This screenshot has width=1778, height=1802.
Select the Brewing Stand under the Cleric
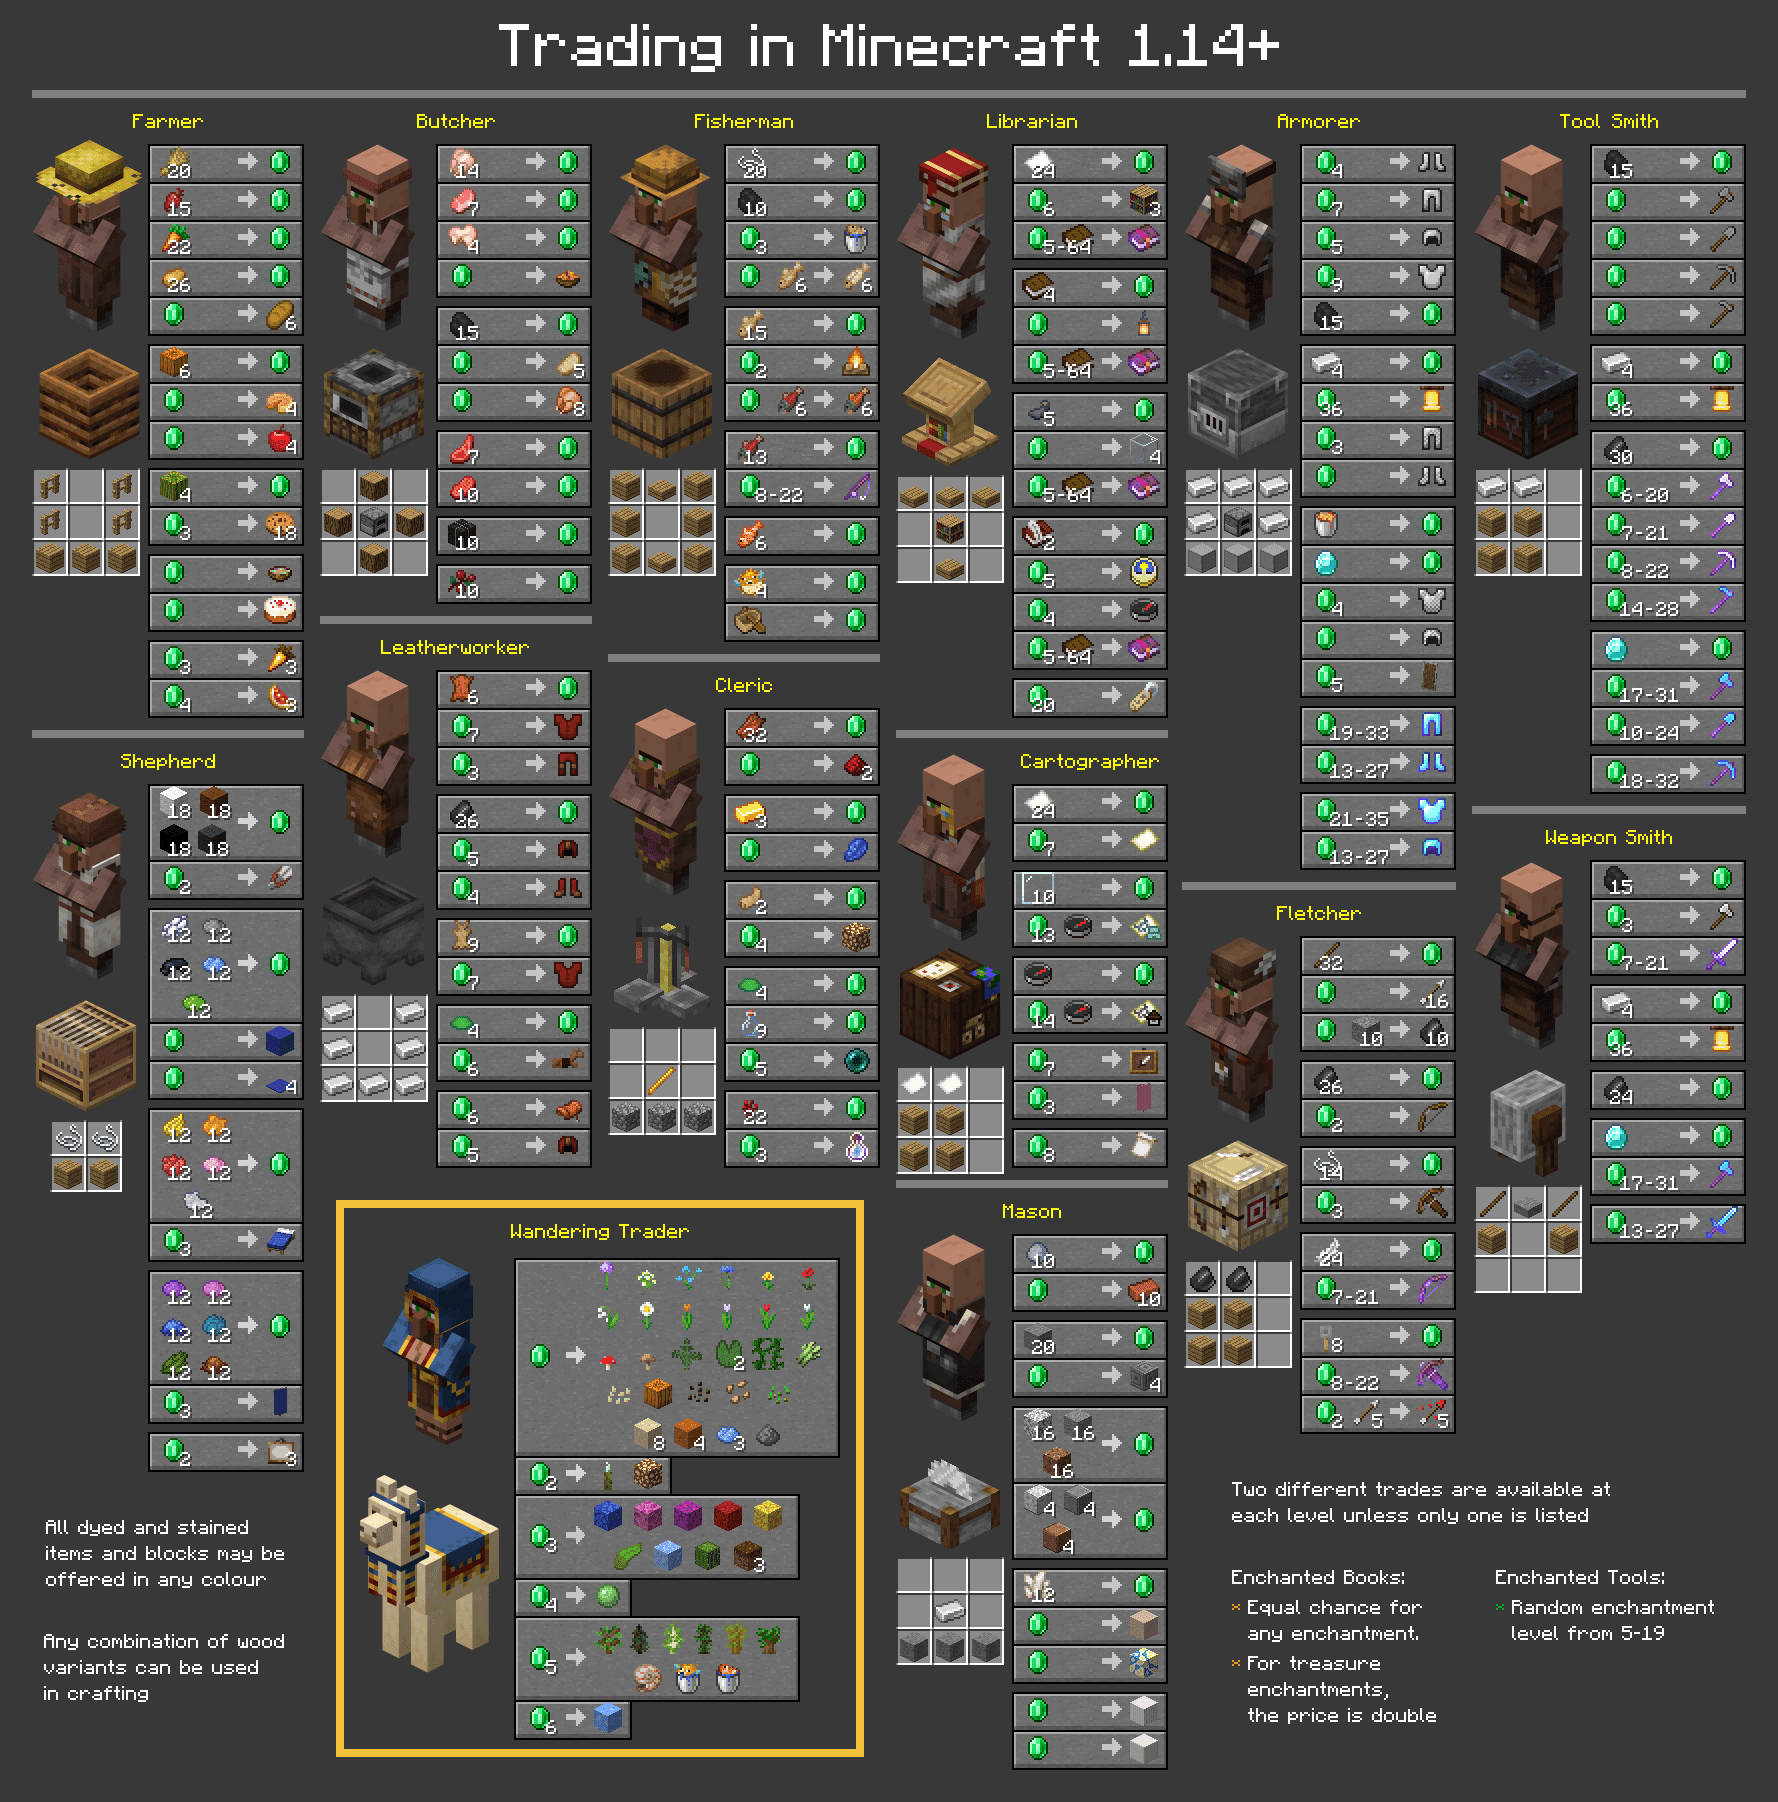point(662,968)
